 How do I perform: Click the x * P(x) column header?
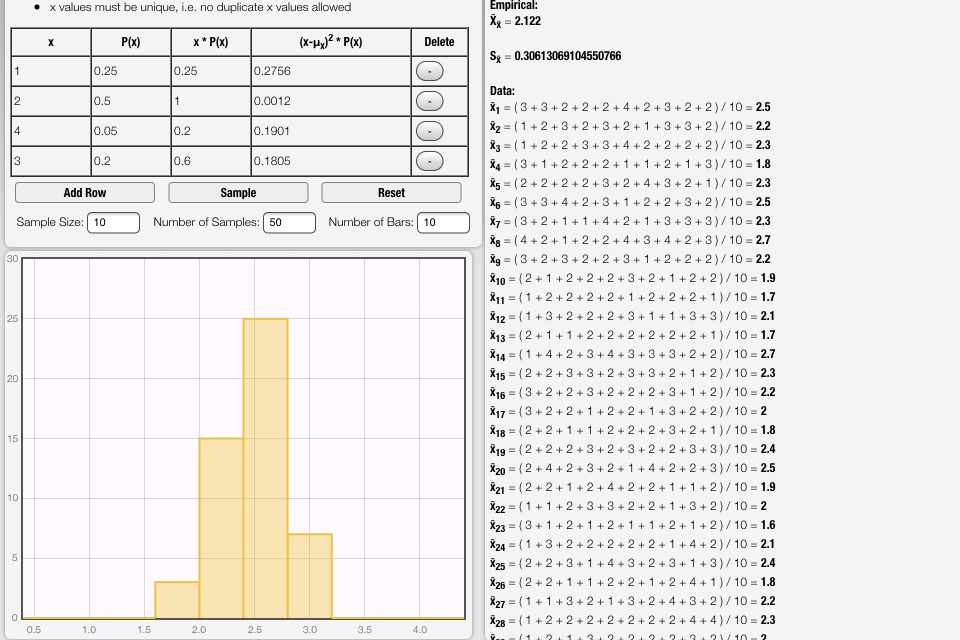pos(211,42)
